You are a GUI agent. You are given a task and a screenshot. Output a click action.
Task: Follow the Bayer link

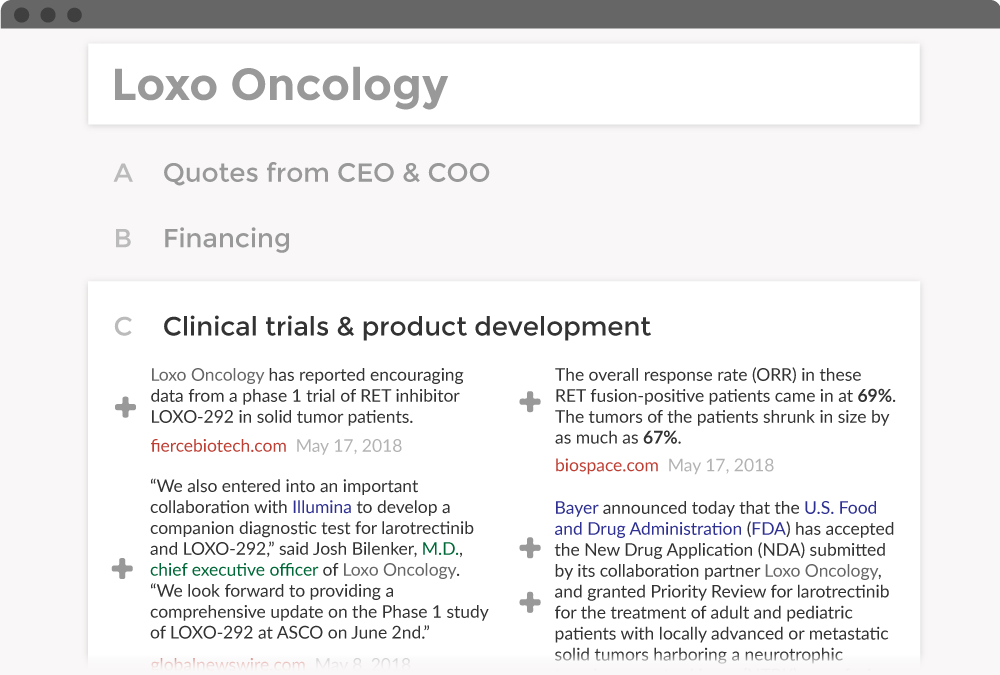tap(576, 508)
